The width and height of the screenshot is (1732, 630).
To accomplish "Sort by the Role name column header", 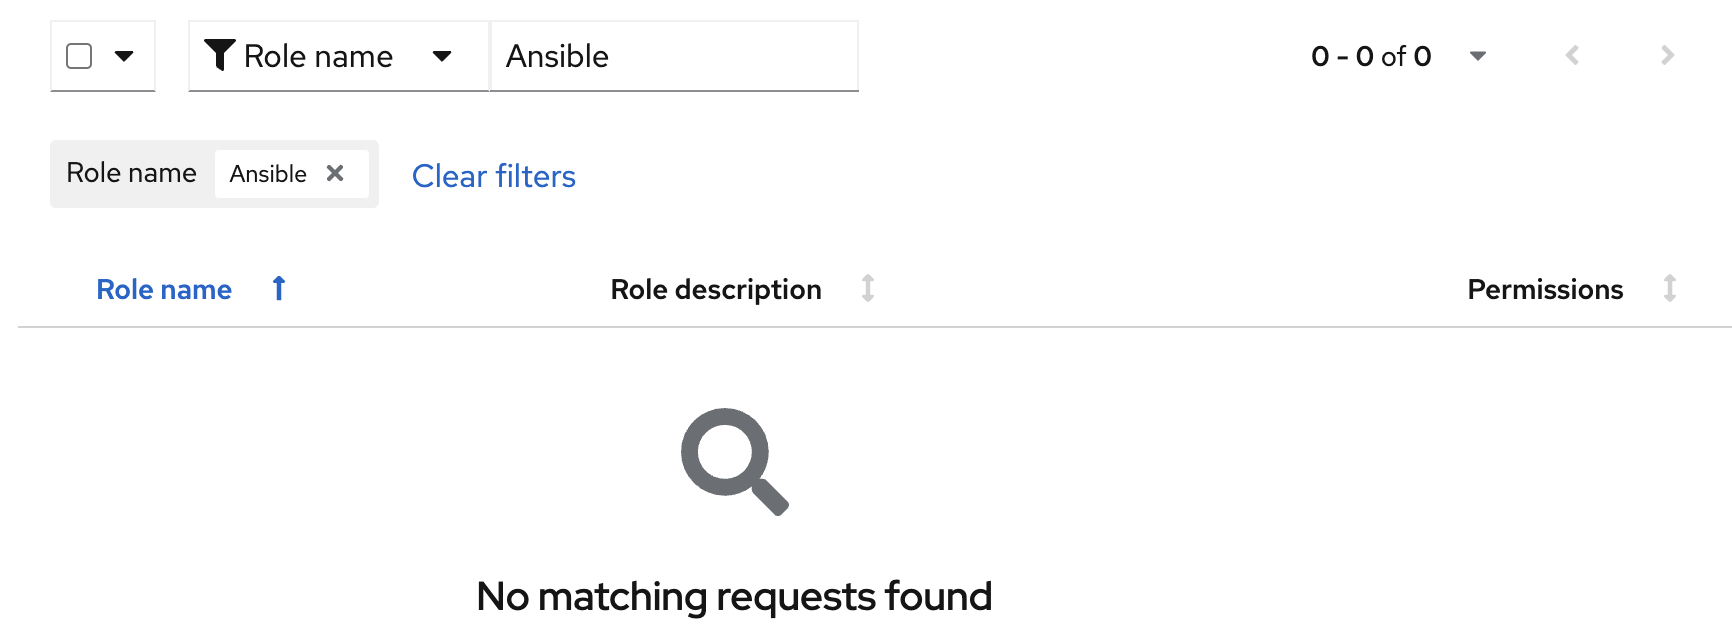I will (164, 289).
